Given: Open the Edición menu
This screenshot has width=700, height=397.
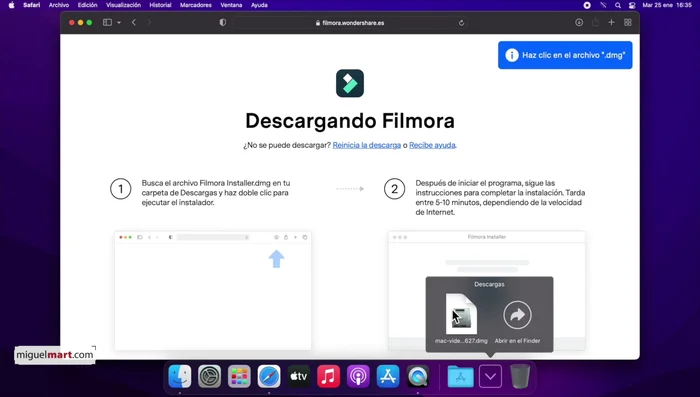Looking at the screenshot, I should pos(88,5).
